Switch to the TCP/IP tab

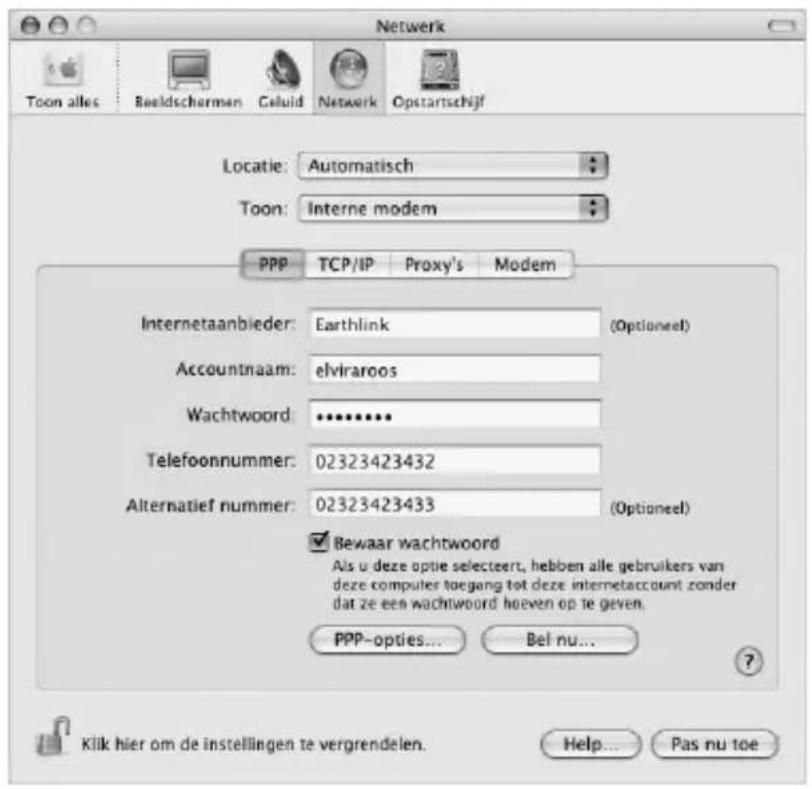tap(346, 265)
